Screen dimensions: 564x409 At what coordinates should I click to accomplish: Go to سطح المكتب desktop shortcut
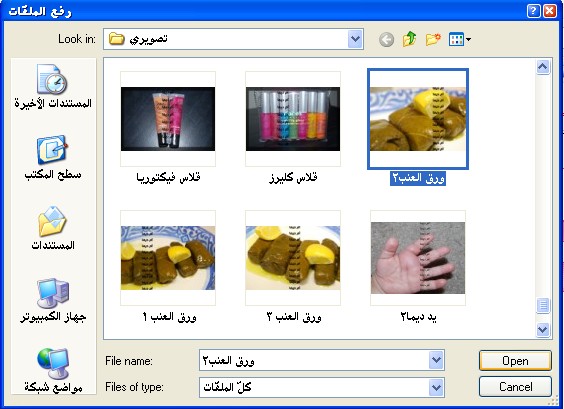click(53, 157)
